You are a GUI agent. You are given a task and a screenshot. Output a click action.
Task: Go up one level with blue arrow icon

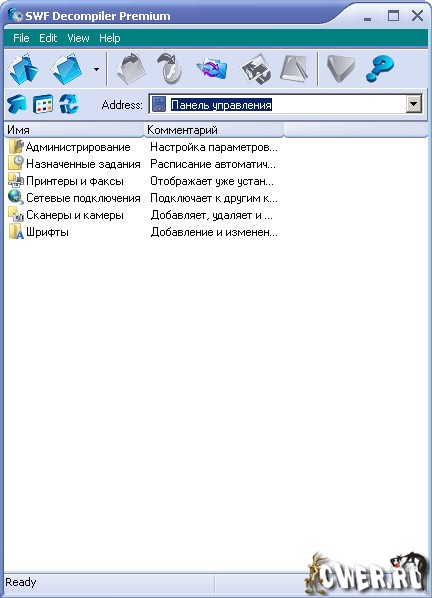click(x=17, y=104)
